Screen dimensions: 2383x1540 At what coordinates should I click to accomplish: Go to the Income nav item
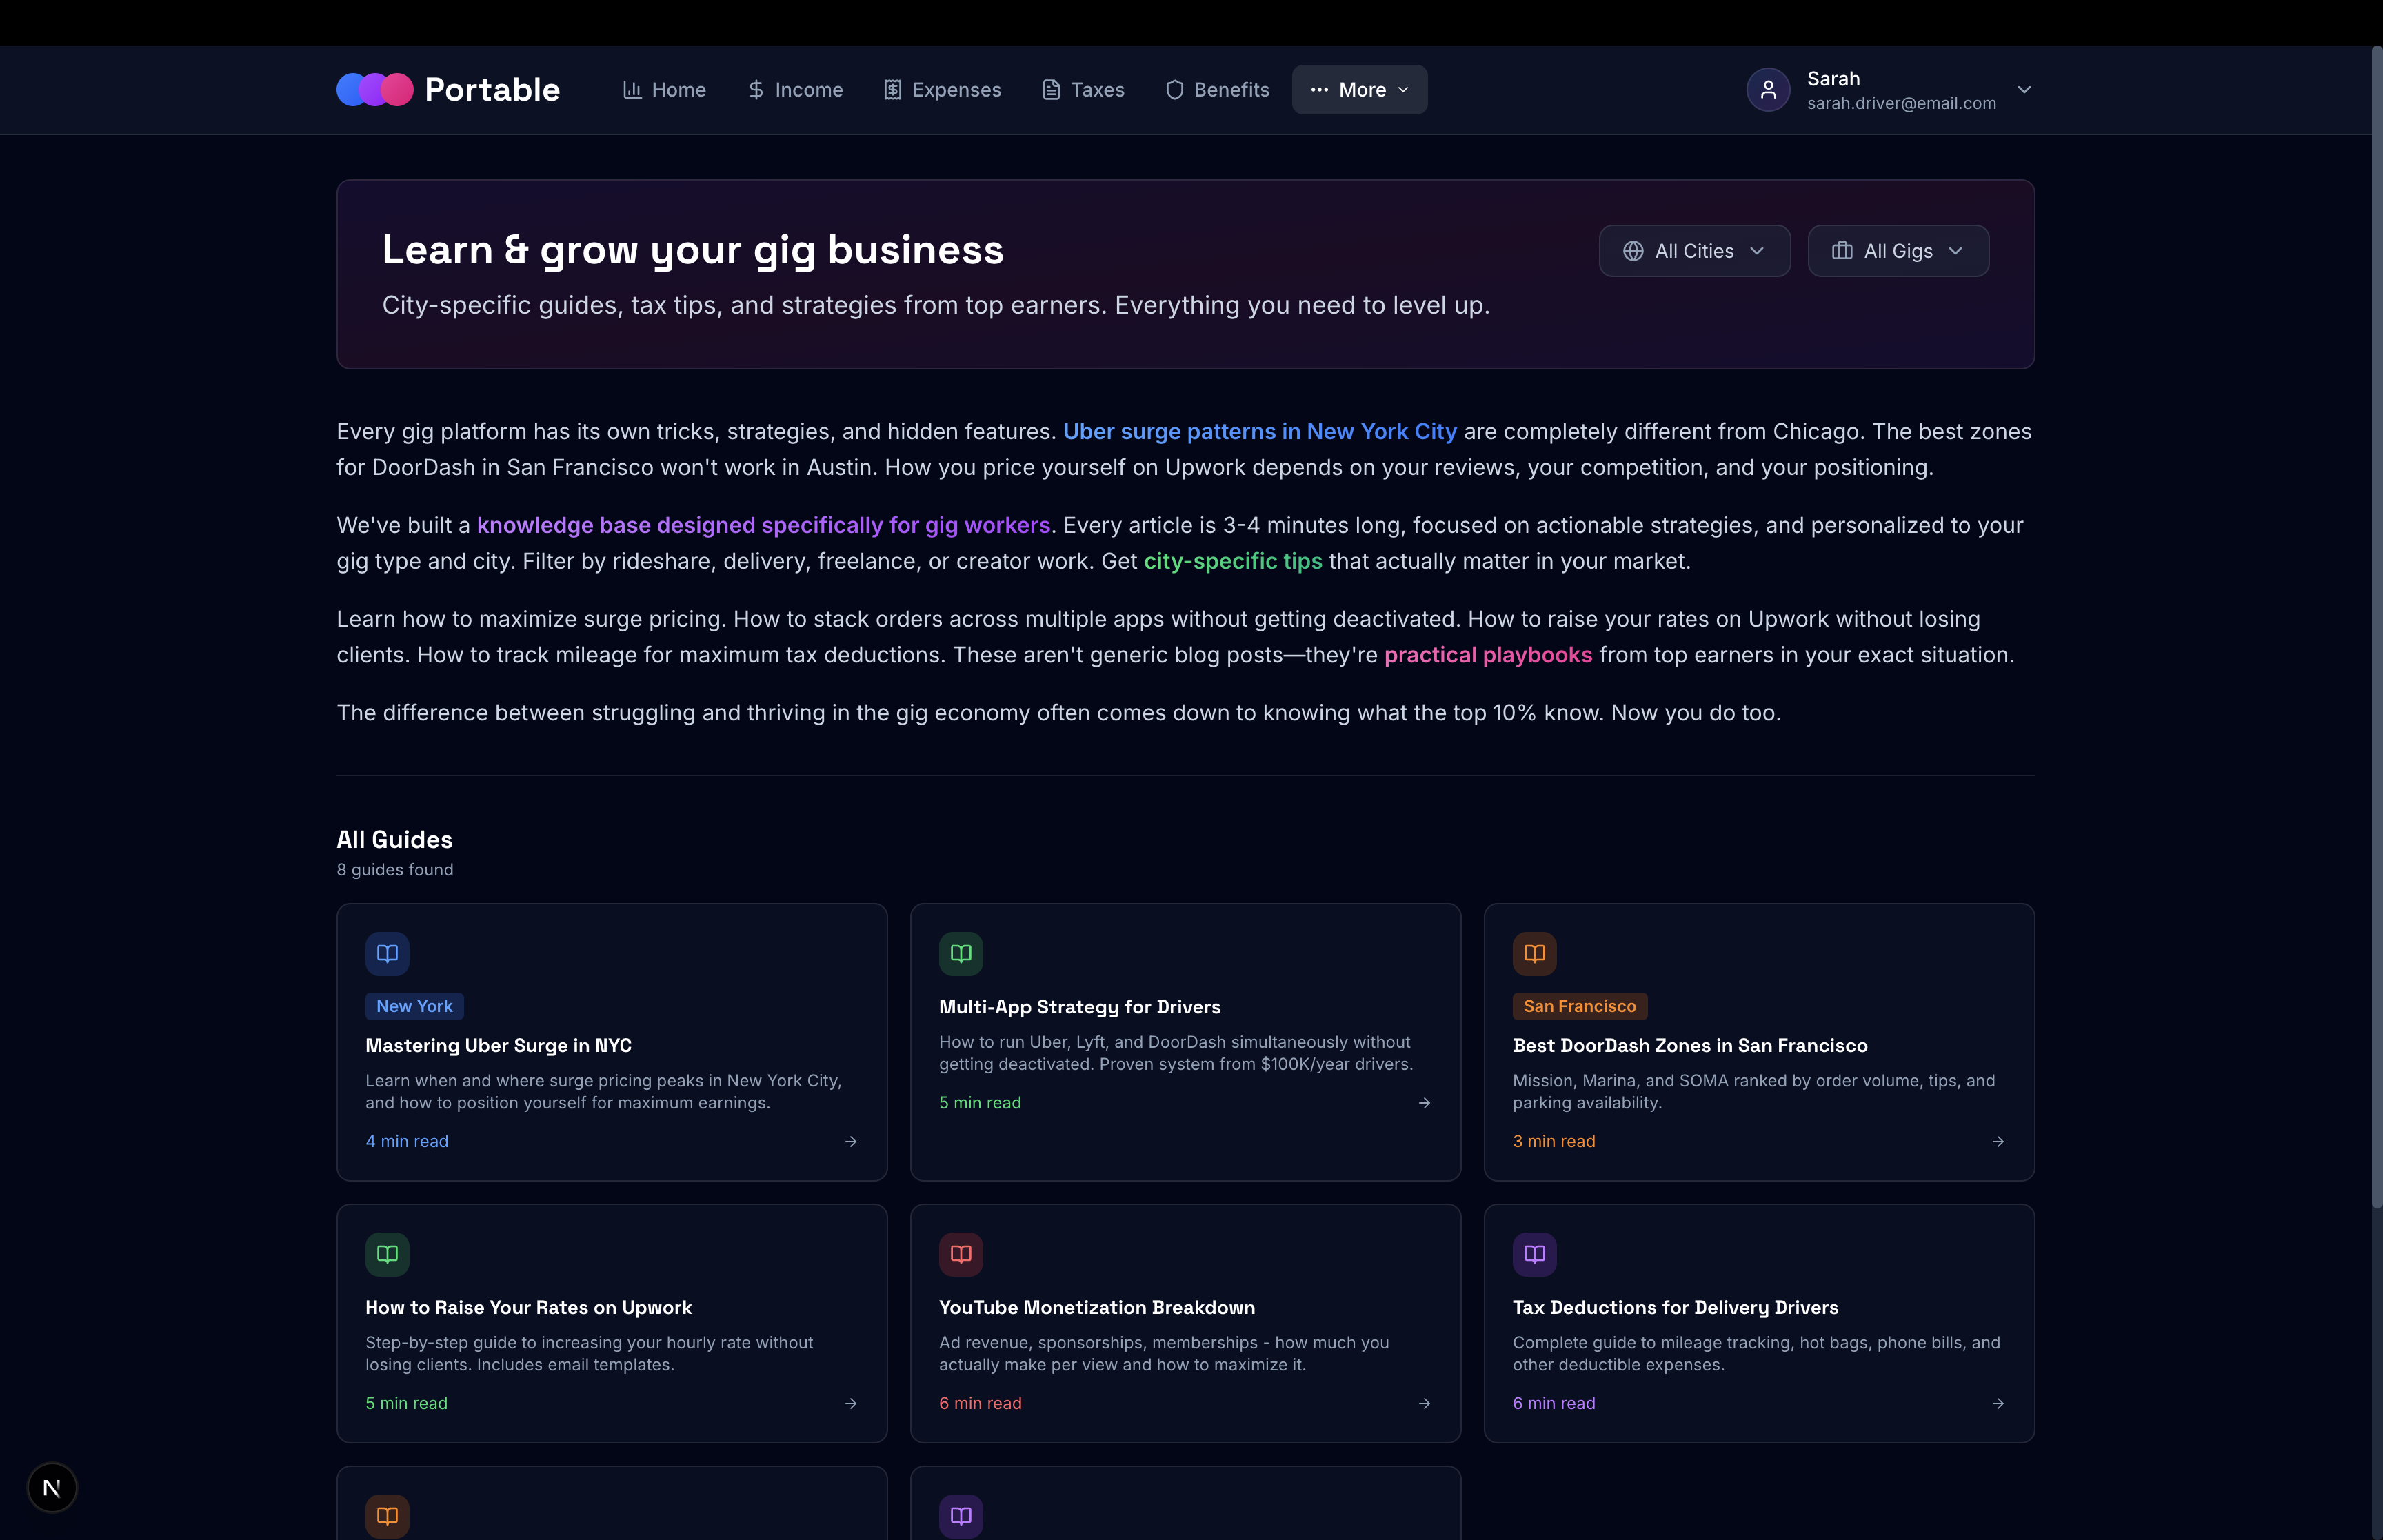coord(795,90)
